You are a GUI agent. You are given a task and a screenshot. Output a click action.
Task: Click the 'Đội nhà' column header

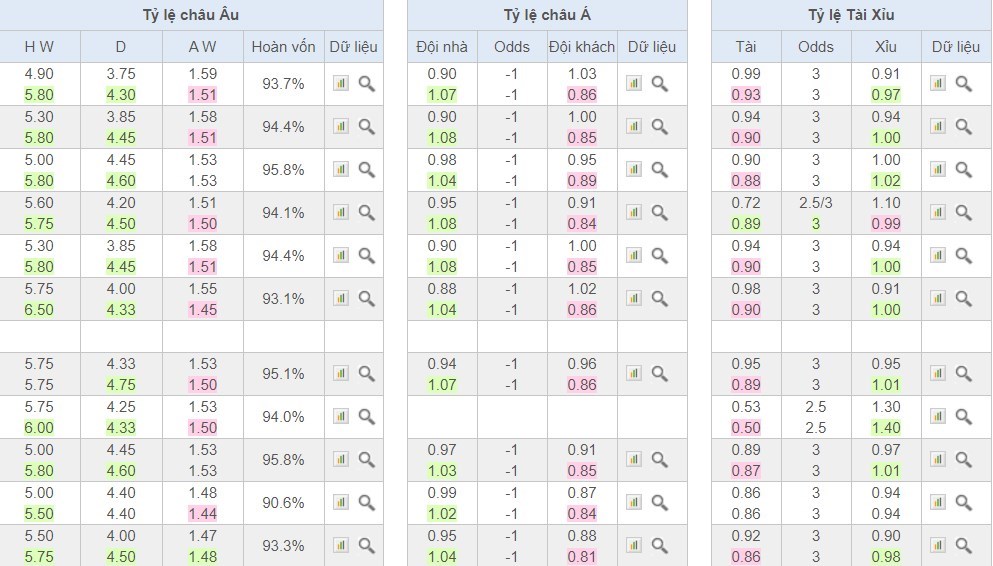(x=442, y=47)
